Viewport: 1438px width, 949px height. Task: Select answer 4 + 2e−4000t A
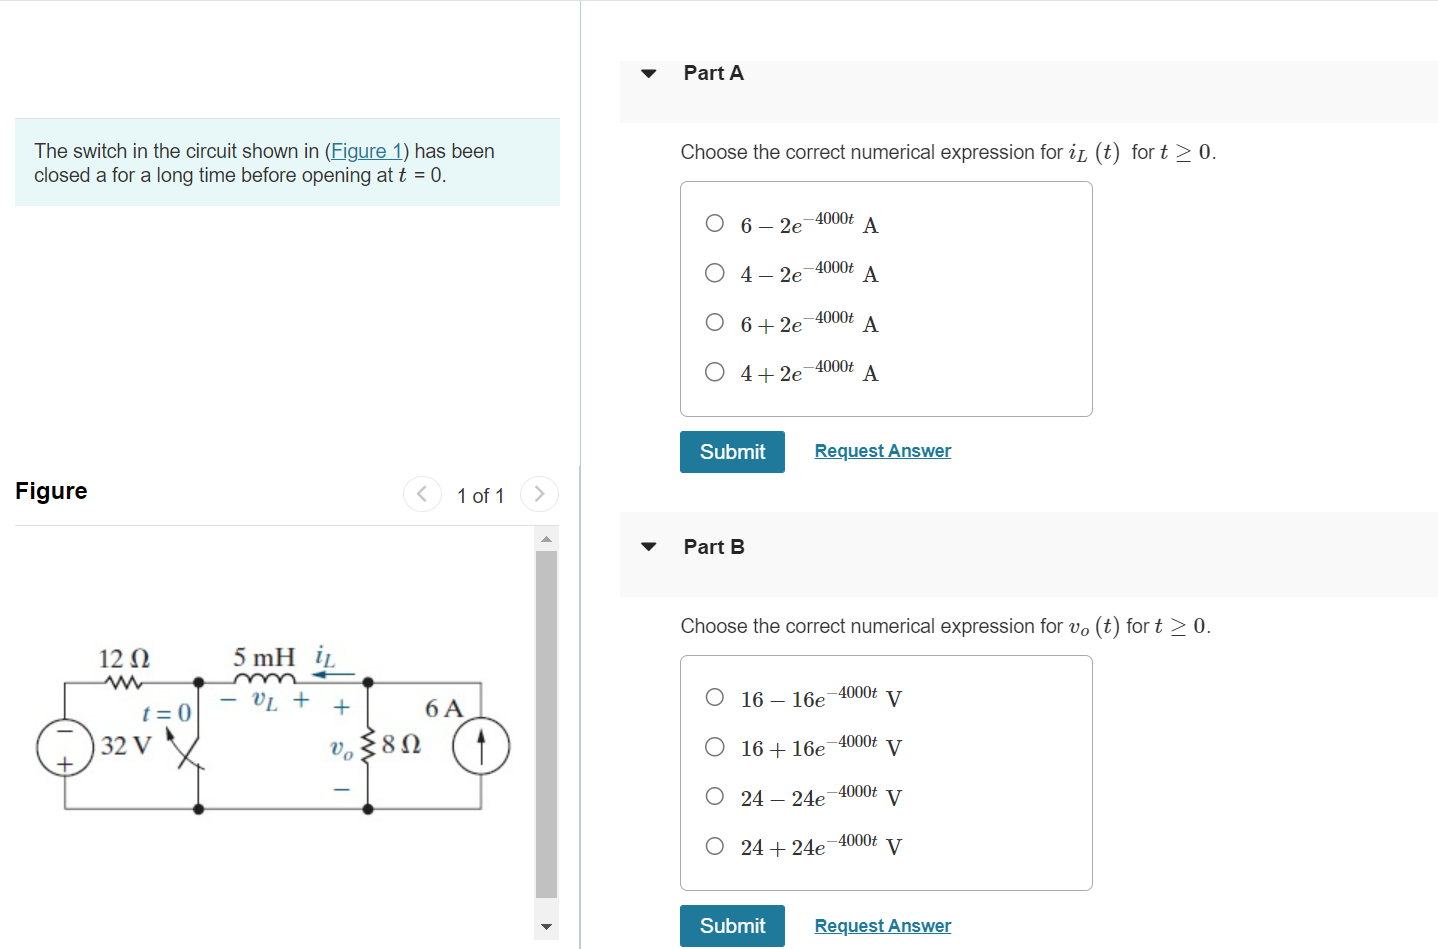coord(714,371)
